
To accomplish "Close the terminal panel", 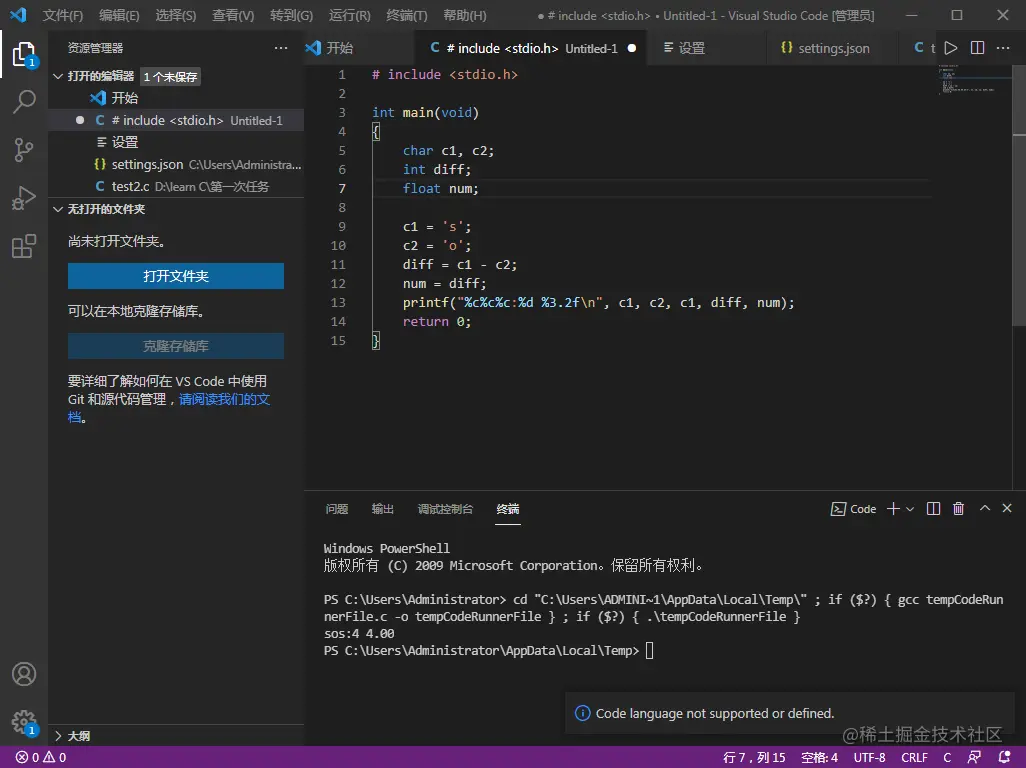I will [1007, 508].
